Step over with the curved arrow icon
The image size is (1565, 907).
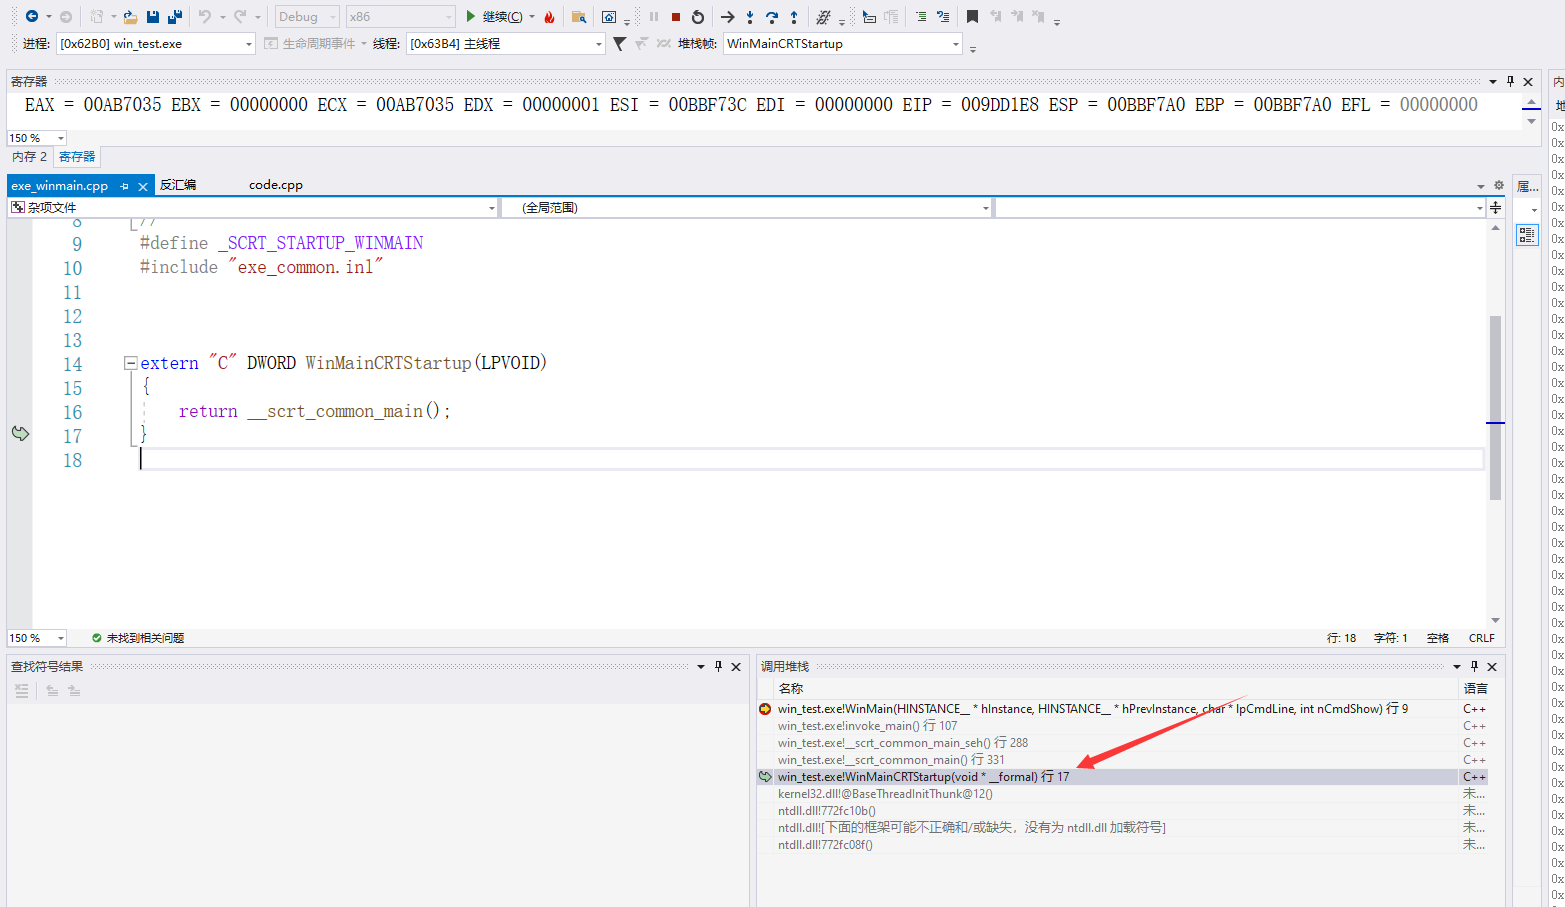point(772,17)
